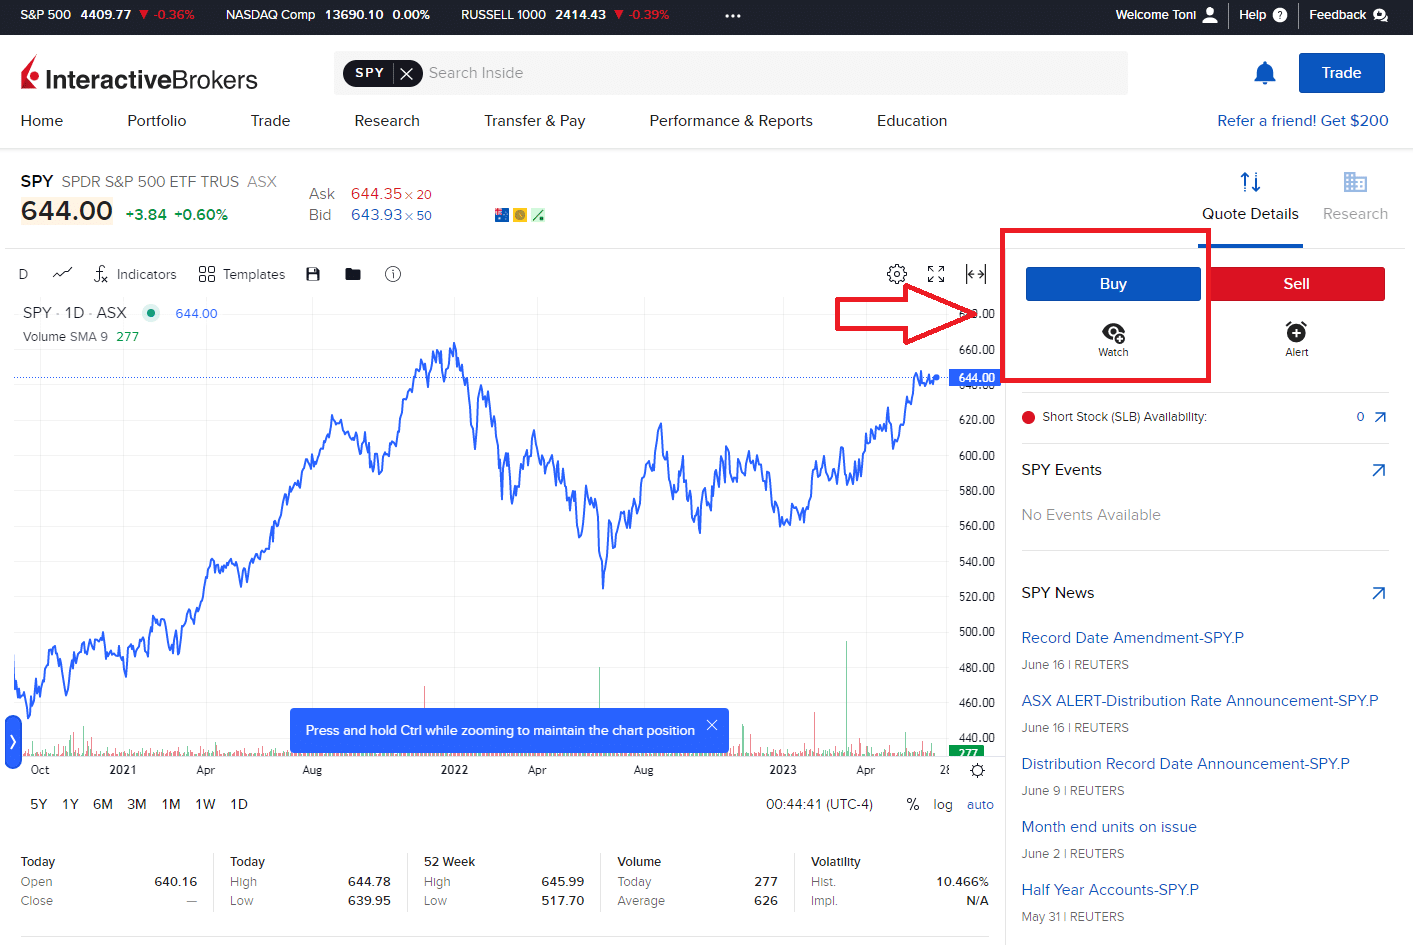Go to the Home menu
The width and height of the screenshot is (1413, 945).
coord(42,121)
